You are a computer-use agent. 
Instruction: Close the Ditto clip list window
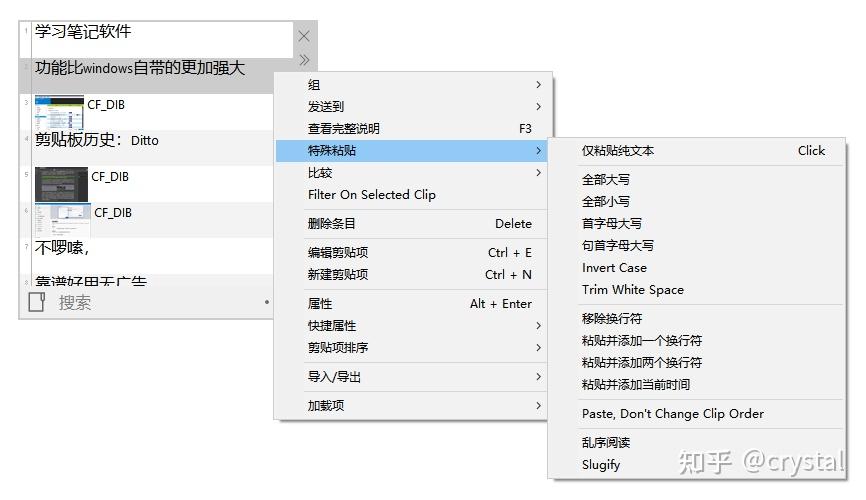pos(304,36)
